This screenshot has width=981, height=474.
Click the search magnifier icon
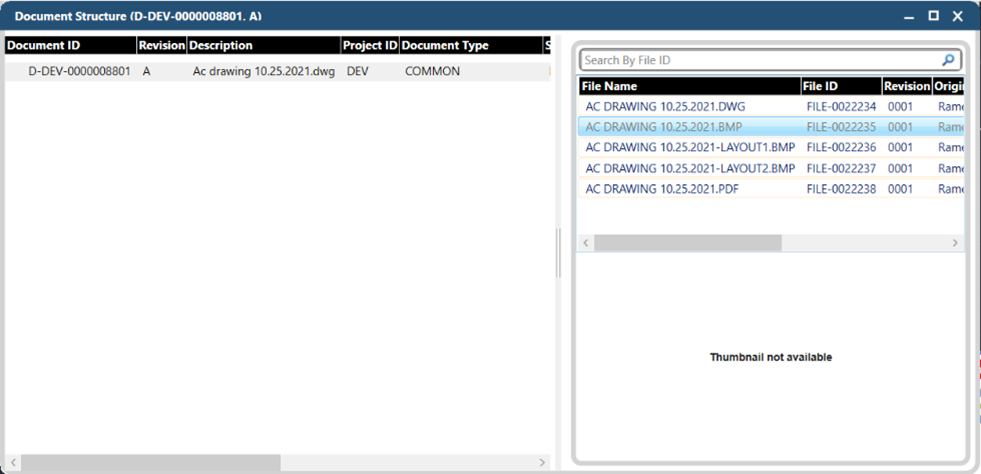pos(948,61)
